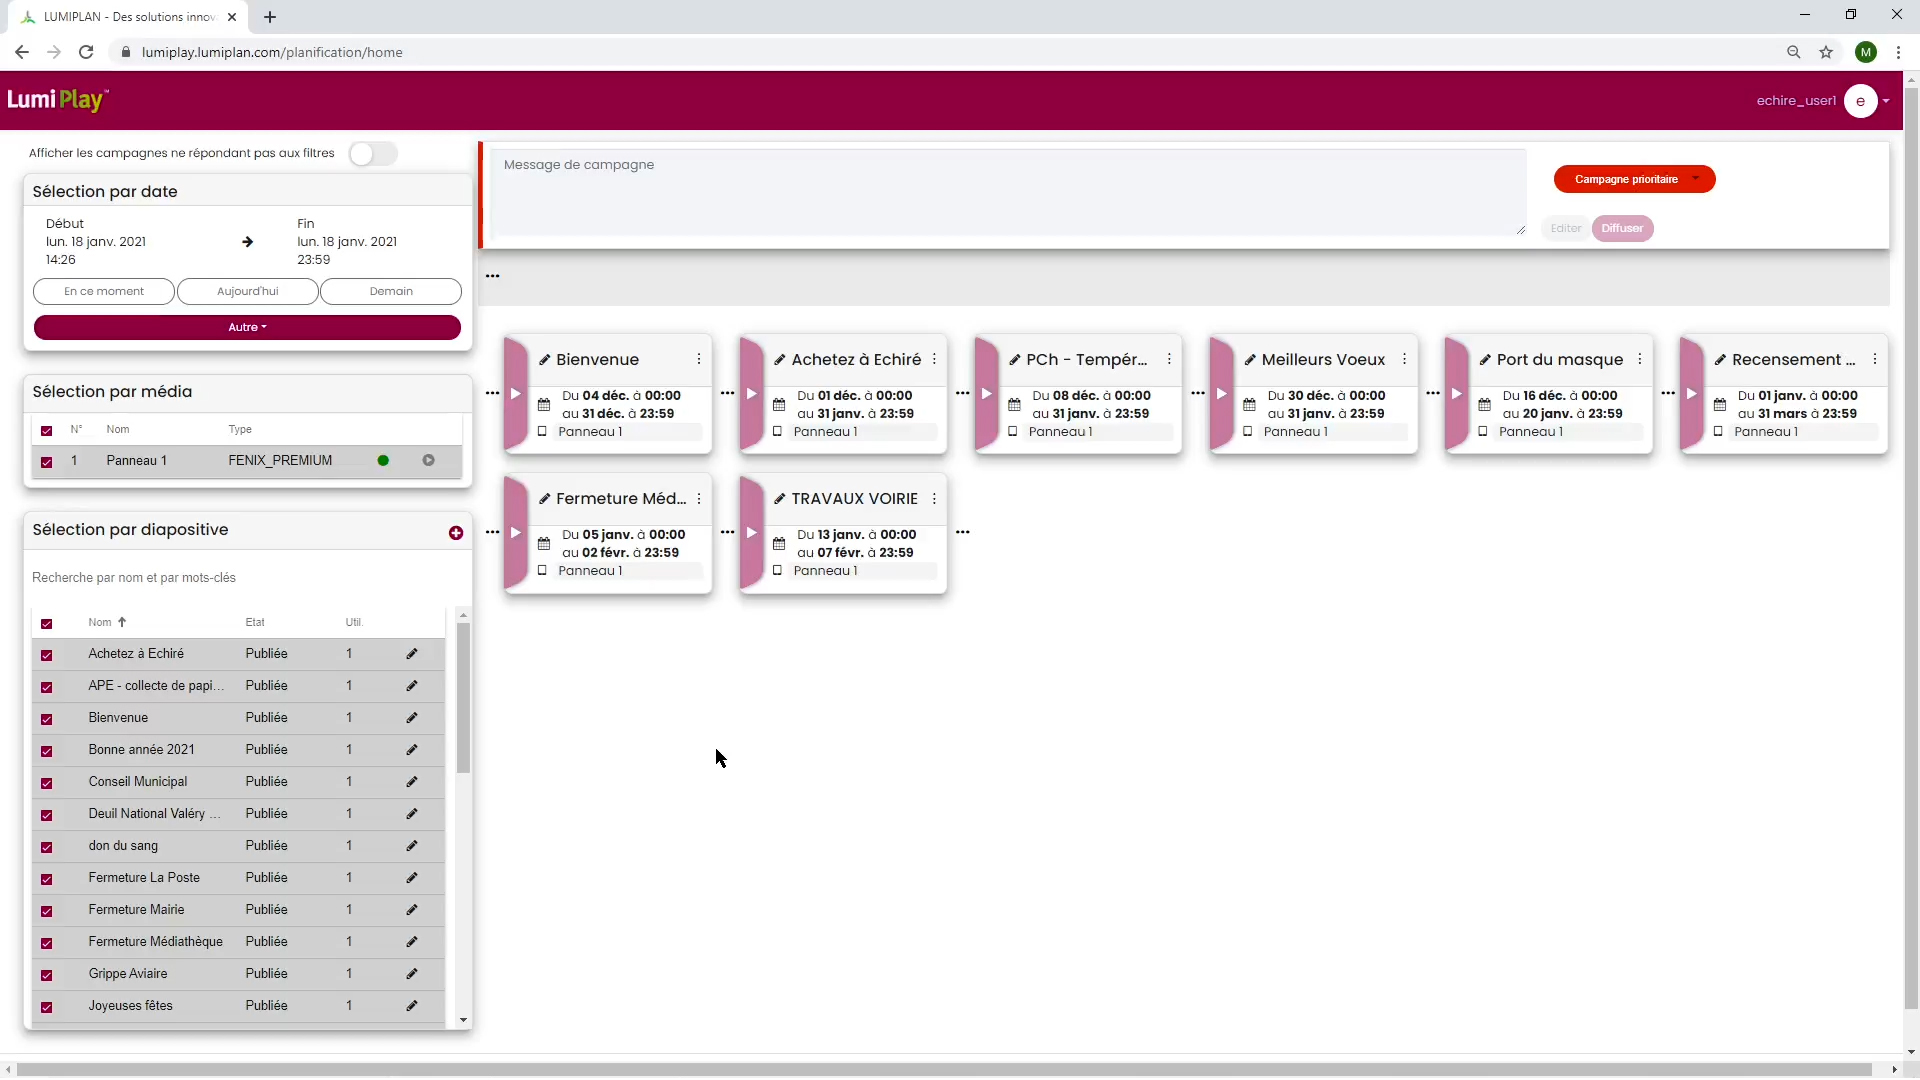This screenshot has width=1920, height=1080.
Task: Tick Panneau 1 checkbox on Recensement card
Action: coord(1718,432)
